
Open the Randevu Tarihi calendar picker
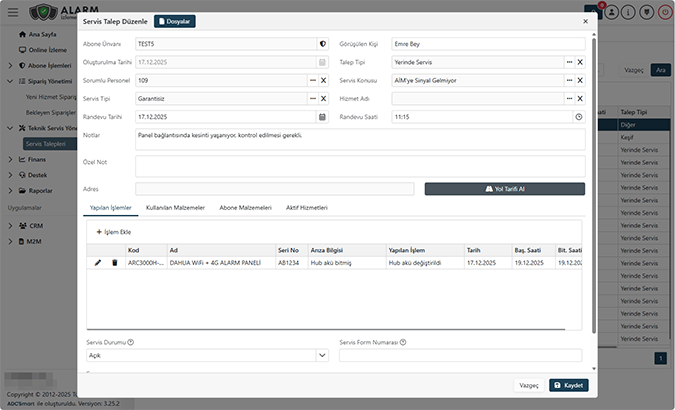[322, 117]
